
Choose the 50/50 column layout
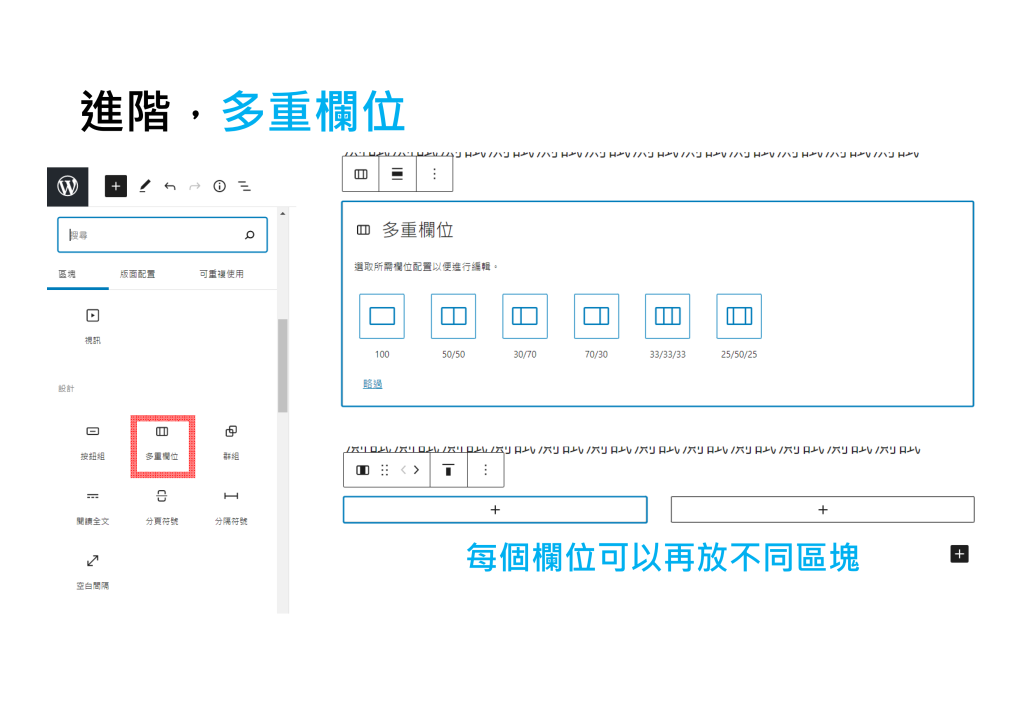coord(453,316)
